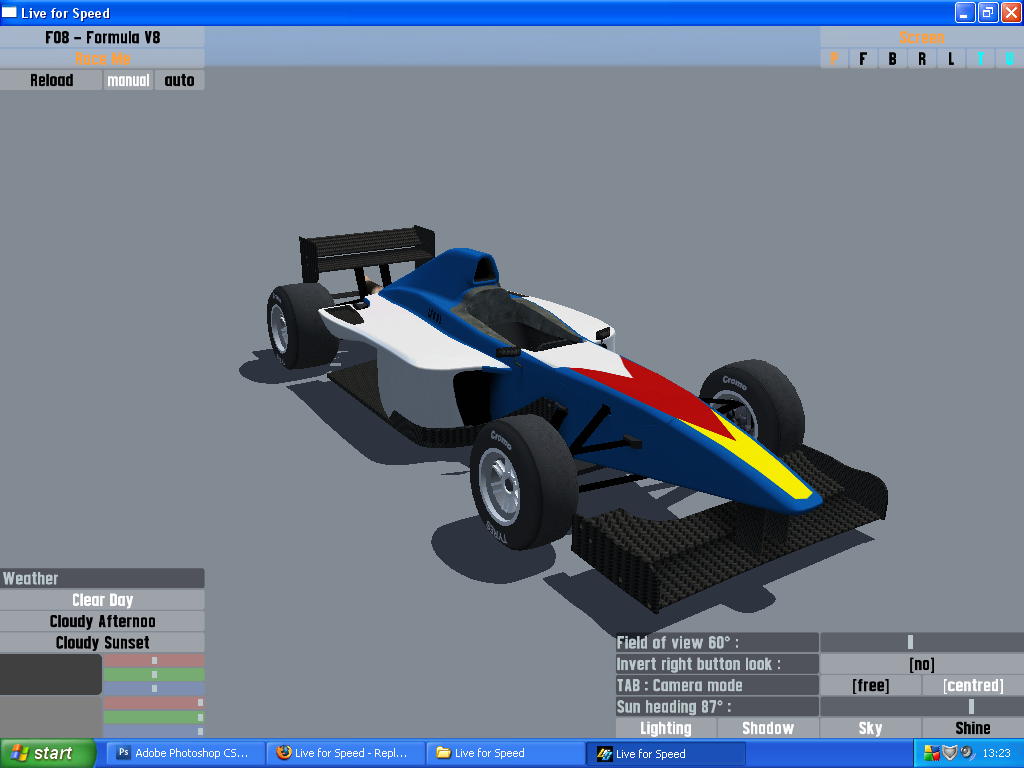The width and height of the screenshot is (1024, 768).
Task: Select the B screen view button
Action: [x=893, y=59]
